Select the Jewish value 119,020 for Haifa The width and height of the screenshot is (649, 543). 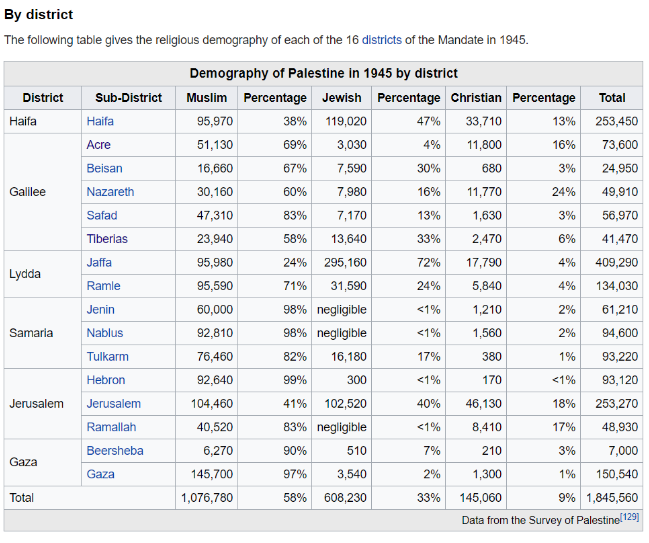tap(346, 121)
